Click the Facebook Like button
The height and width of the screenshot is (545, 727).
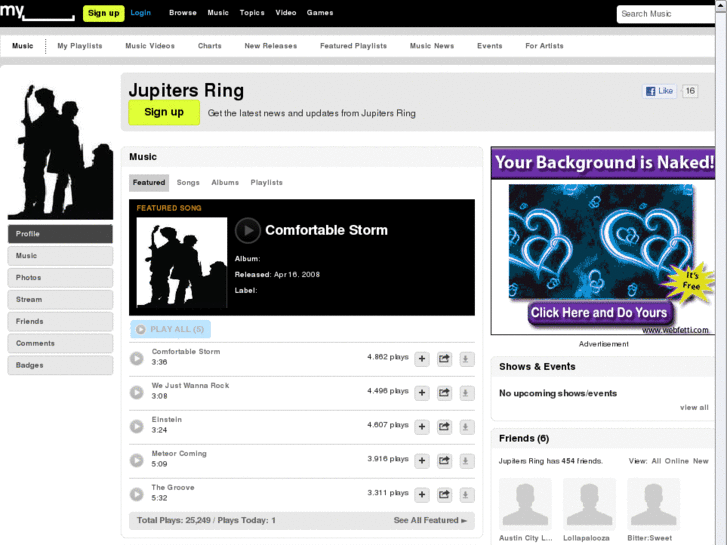click(x=659, y=91)
